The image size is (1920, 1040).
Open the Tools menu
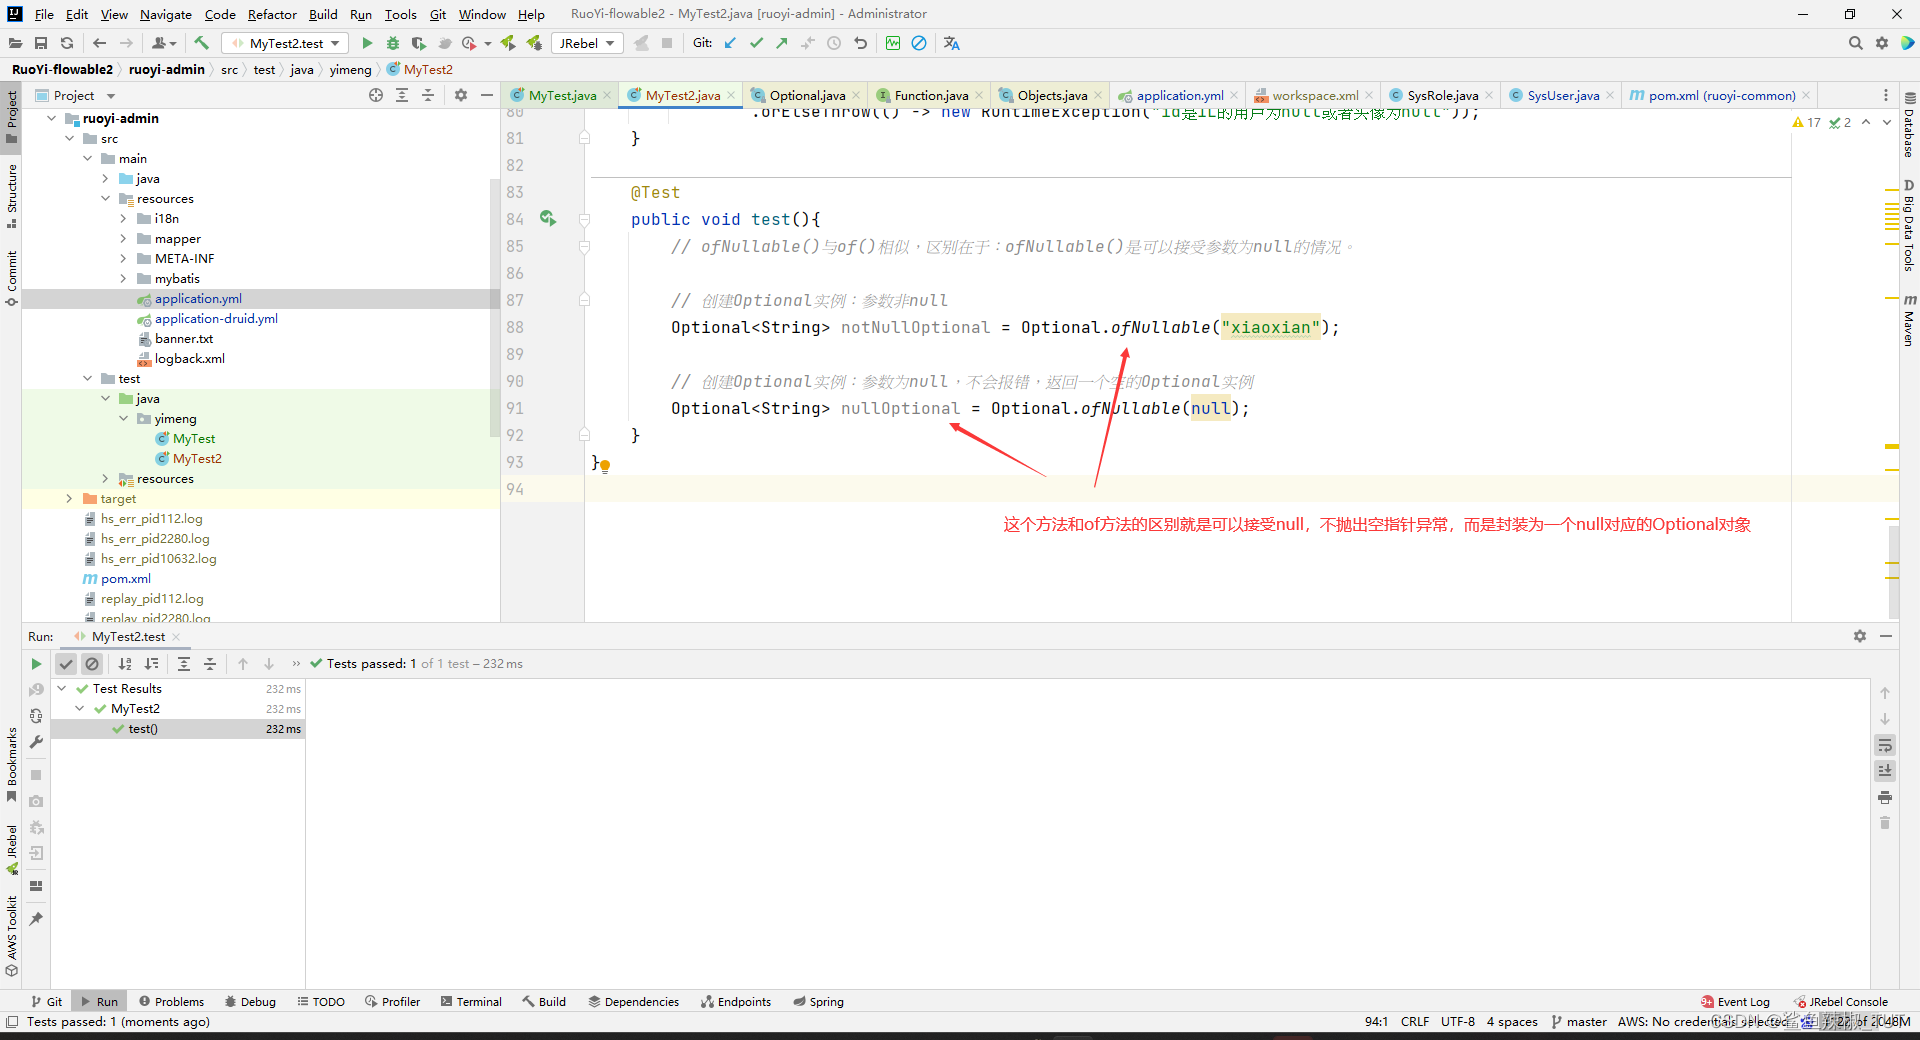pyautogui.click(x=400, y=14)
